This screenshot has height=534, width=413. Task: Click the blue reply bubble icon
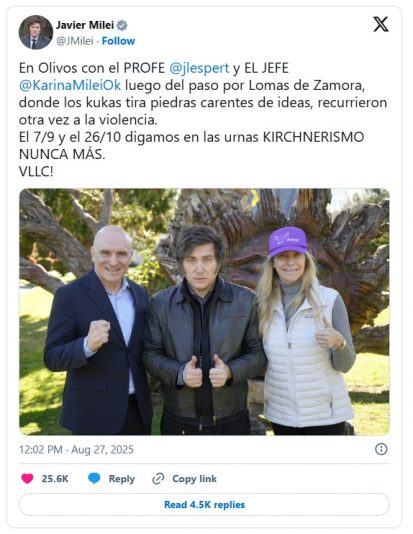94,478
